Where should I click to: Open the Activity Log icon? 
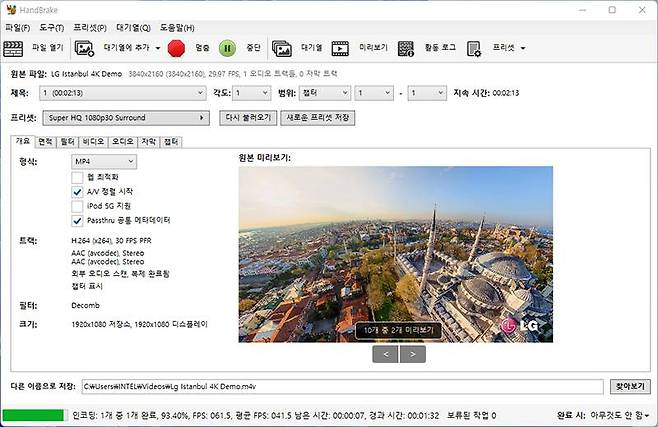406,48
